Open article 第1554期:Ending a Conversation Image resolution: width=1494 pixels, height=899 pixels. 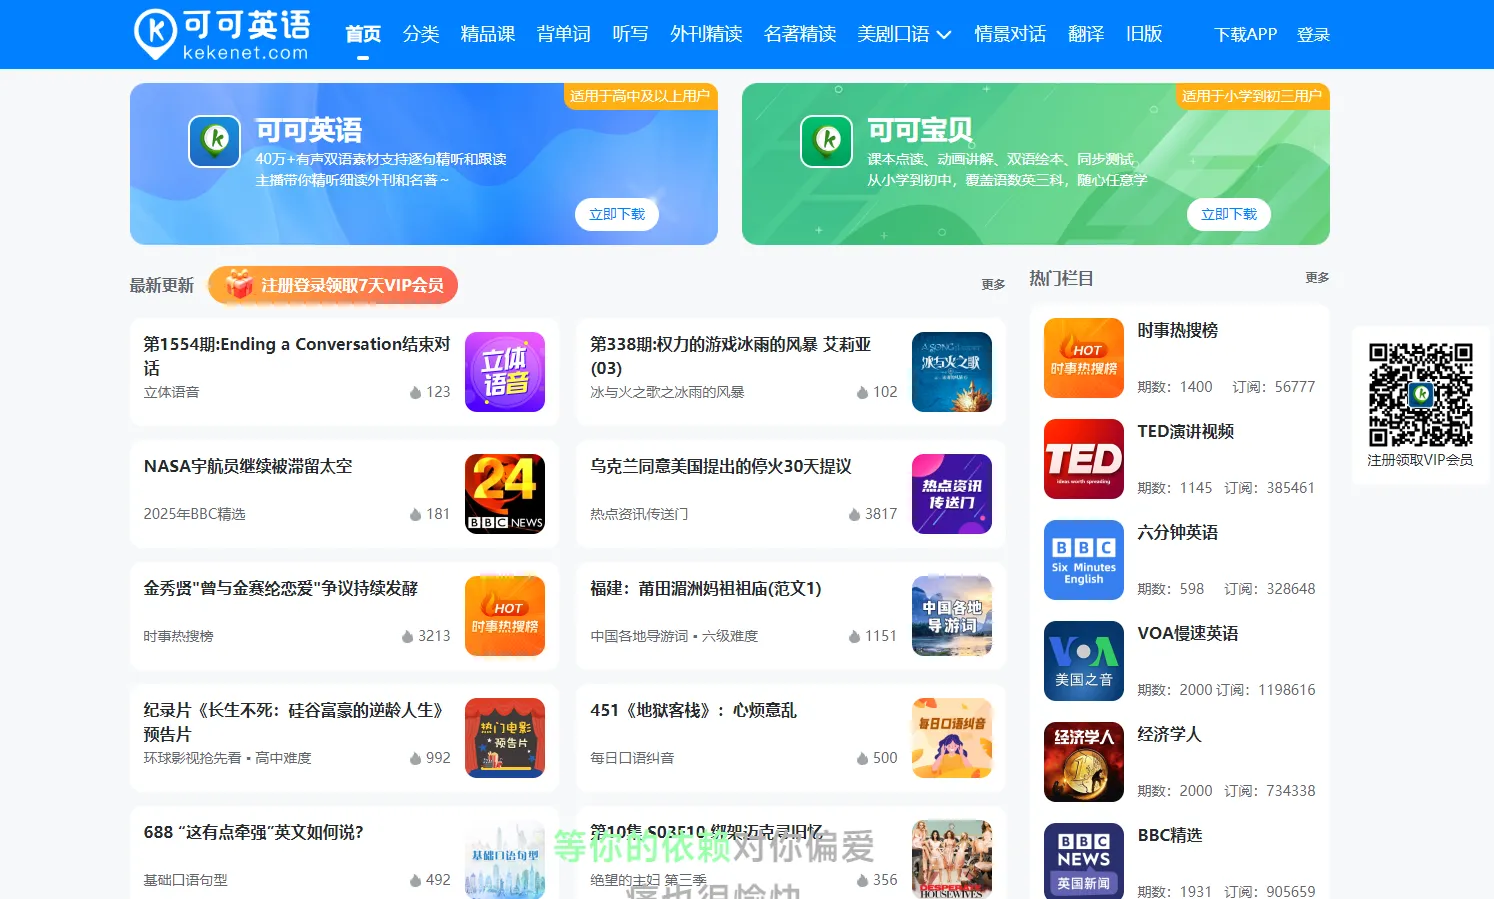[297, 355]
